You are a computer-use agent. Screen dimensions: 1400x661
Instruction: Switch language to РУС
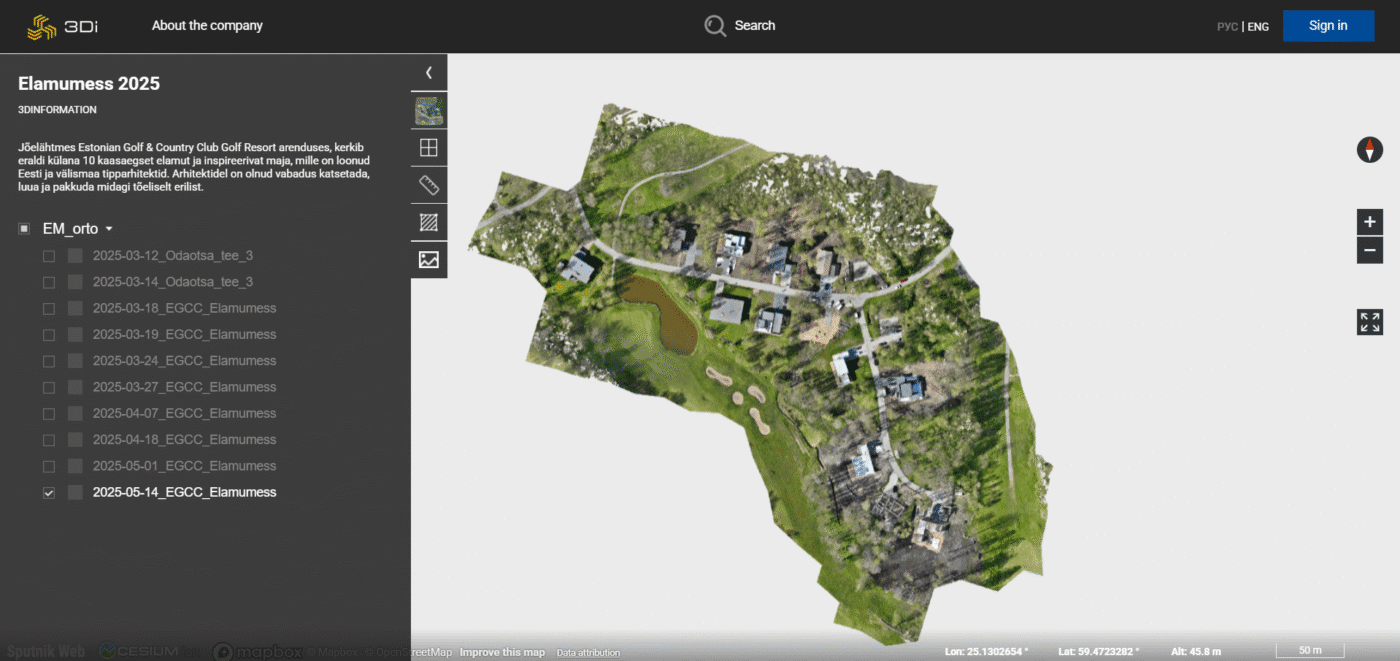click(x=1227, y=27)
